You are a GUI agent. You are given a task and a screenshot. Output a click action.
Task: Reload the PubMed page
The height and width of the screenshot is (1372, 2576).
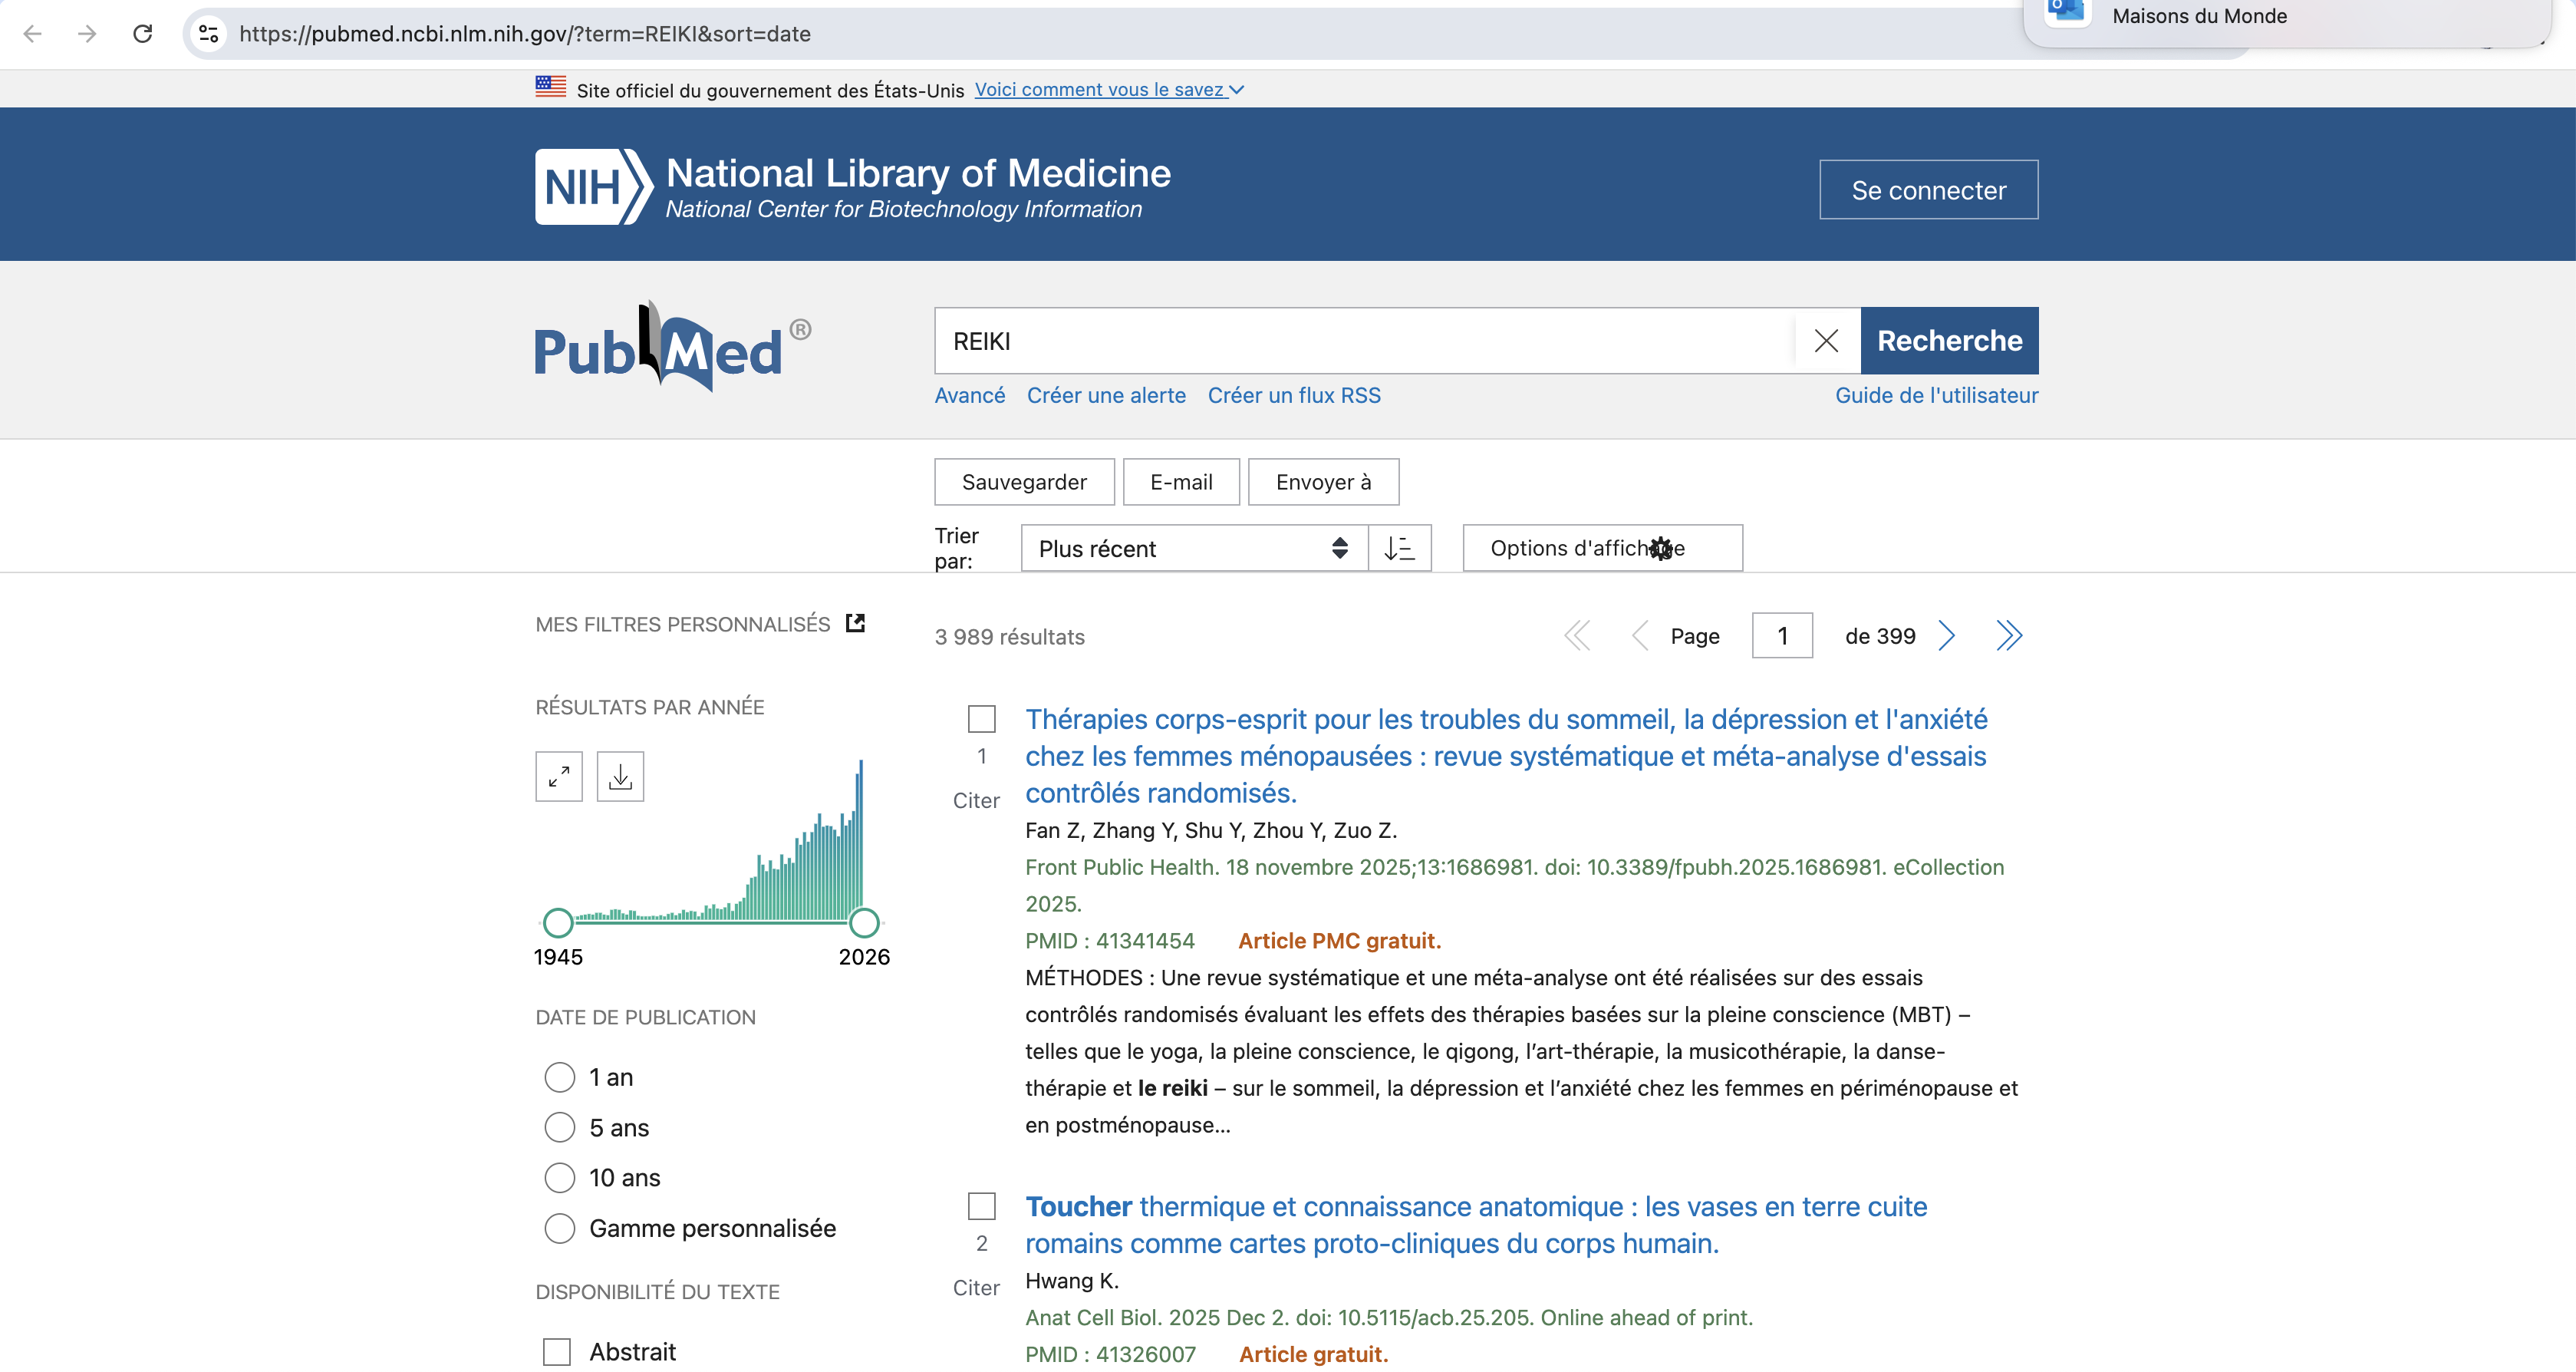(143, 34)
